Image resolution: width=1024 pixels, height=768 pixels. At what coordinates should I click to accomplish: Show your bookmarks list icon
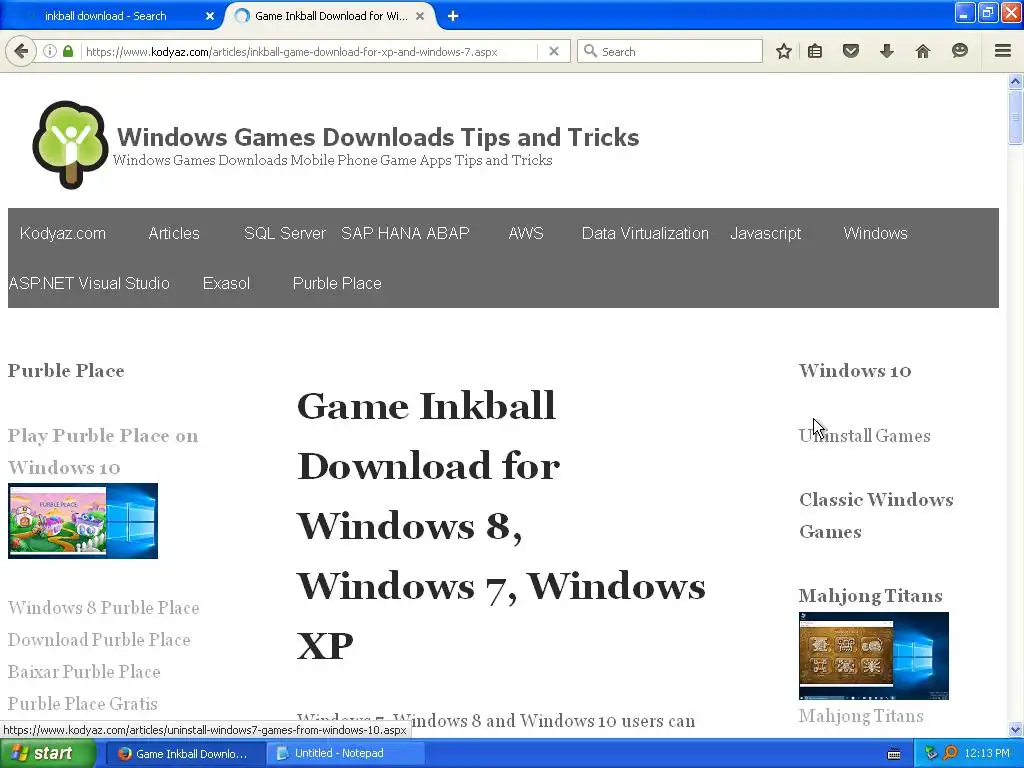tap(815, 51)
